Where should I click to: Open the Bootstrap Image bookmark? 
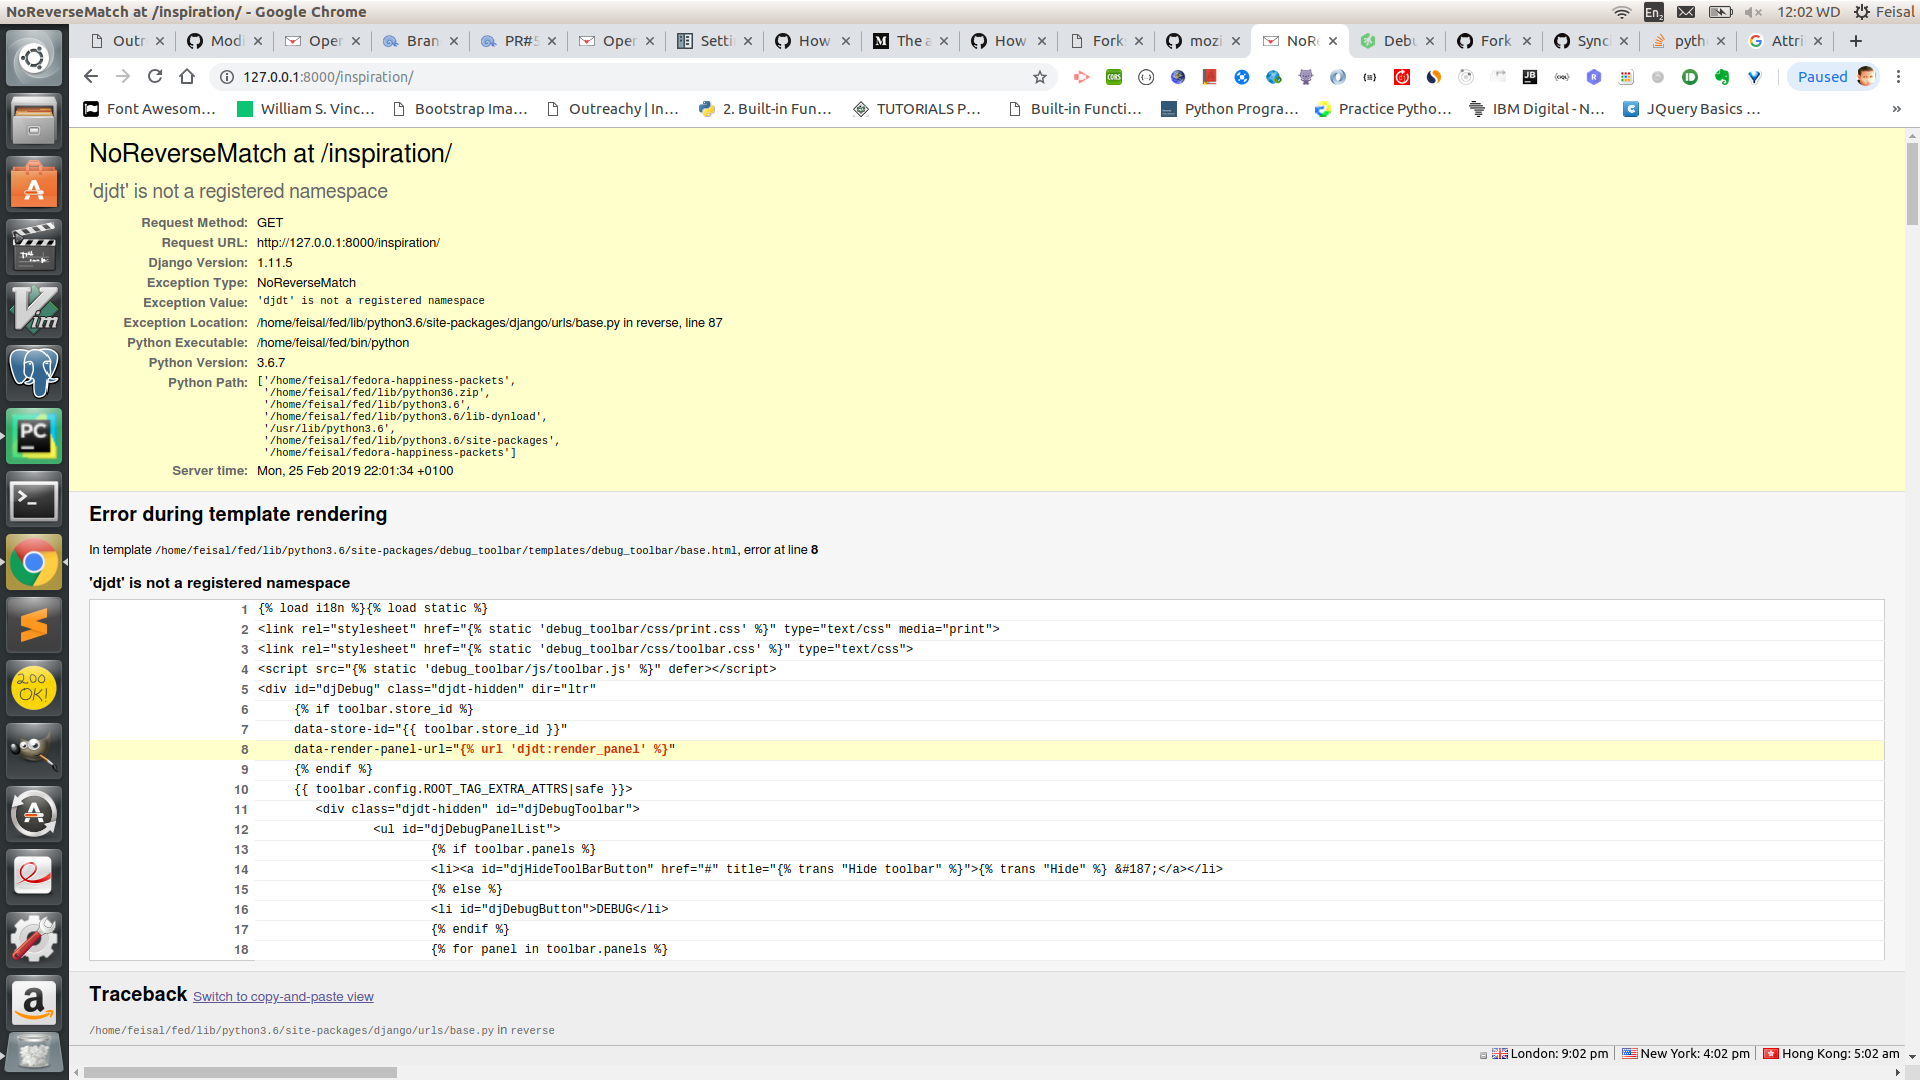(460, 109)
